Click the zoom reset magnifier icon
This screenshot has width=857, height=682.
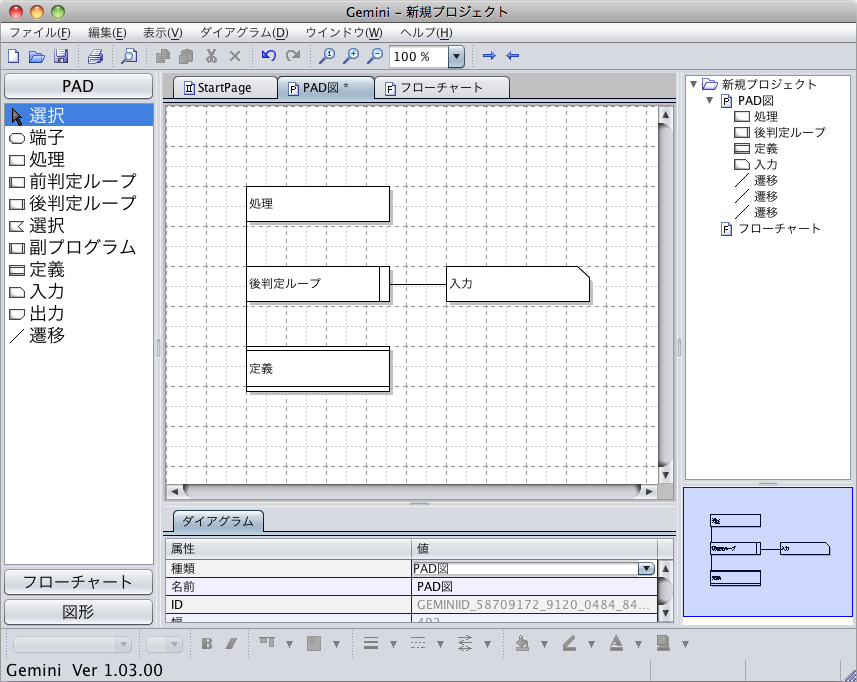[x=326, y=56]
